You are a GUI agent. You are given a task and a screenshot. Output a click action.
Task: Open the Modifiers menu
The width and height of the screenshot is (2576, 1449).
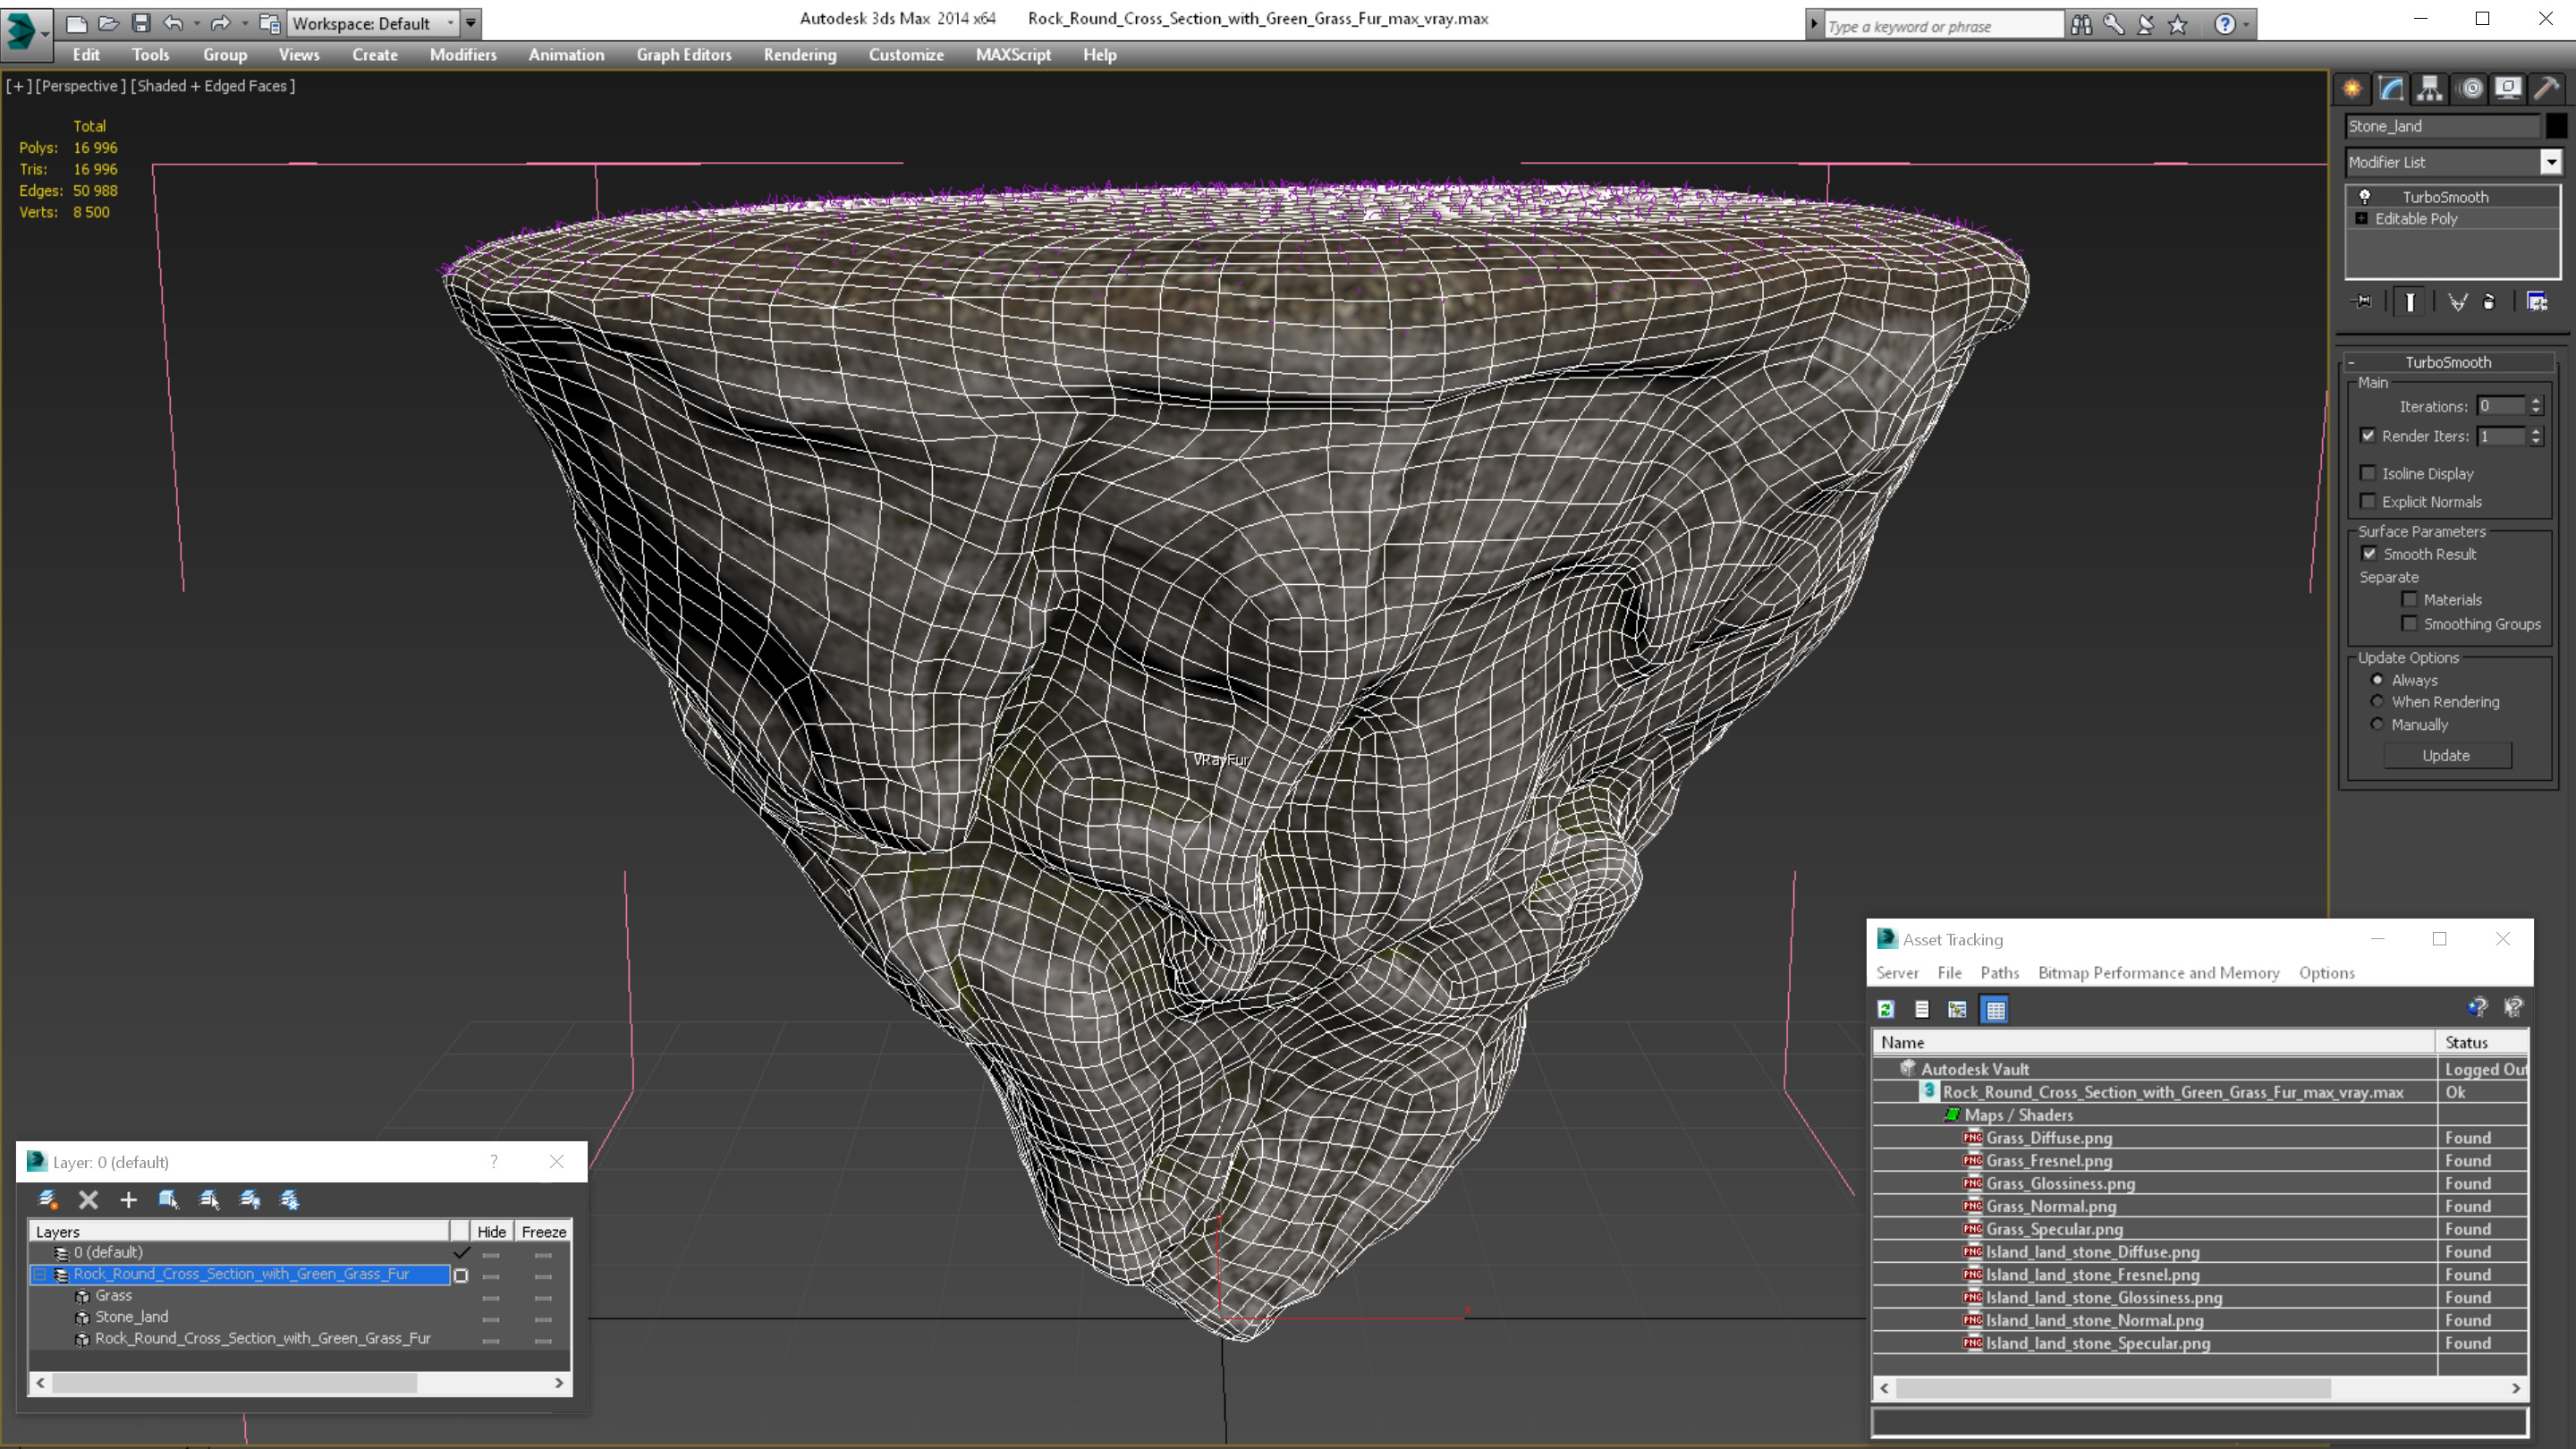463,55
